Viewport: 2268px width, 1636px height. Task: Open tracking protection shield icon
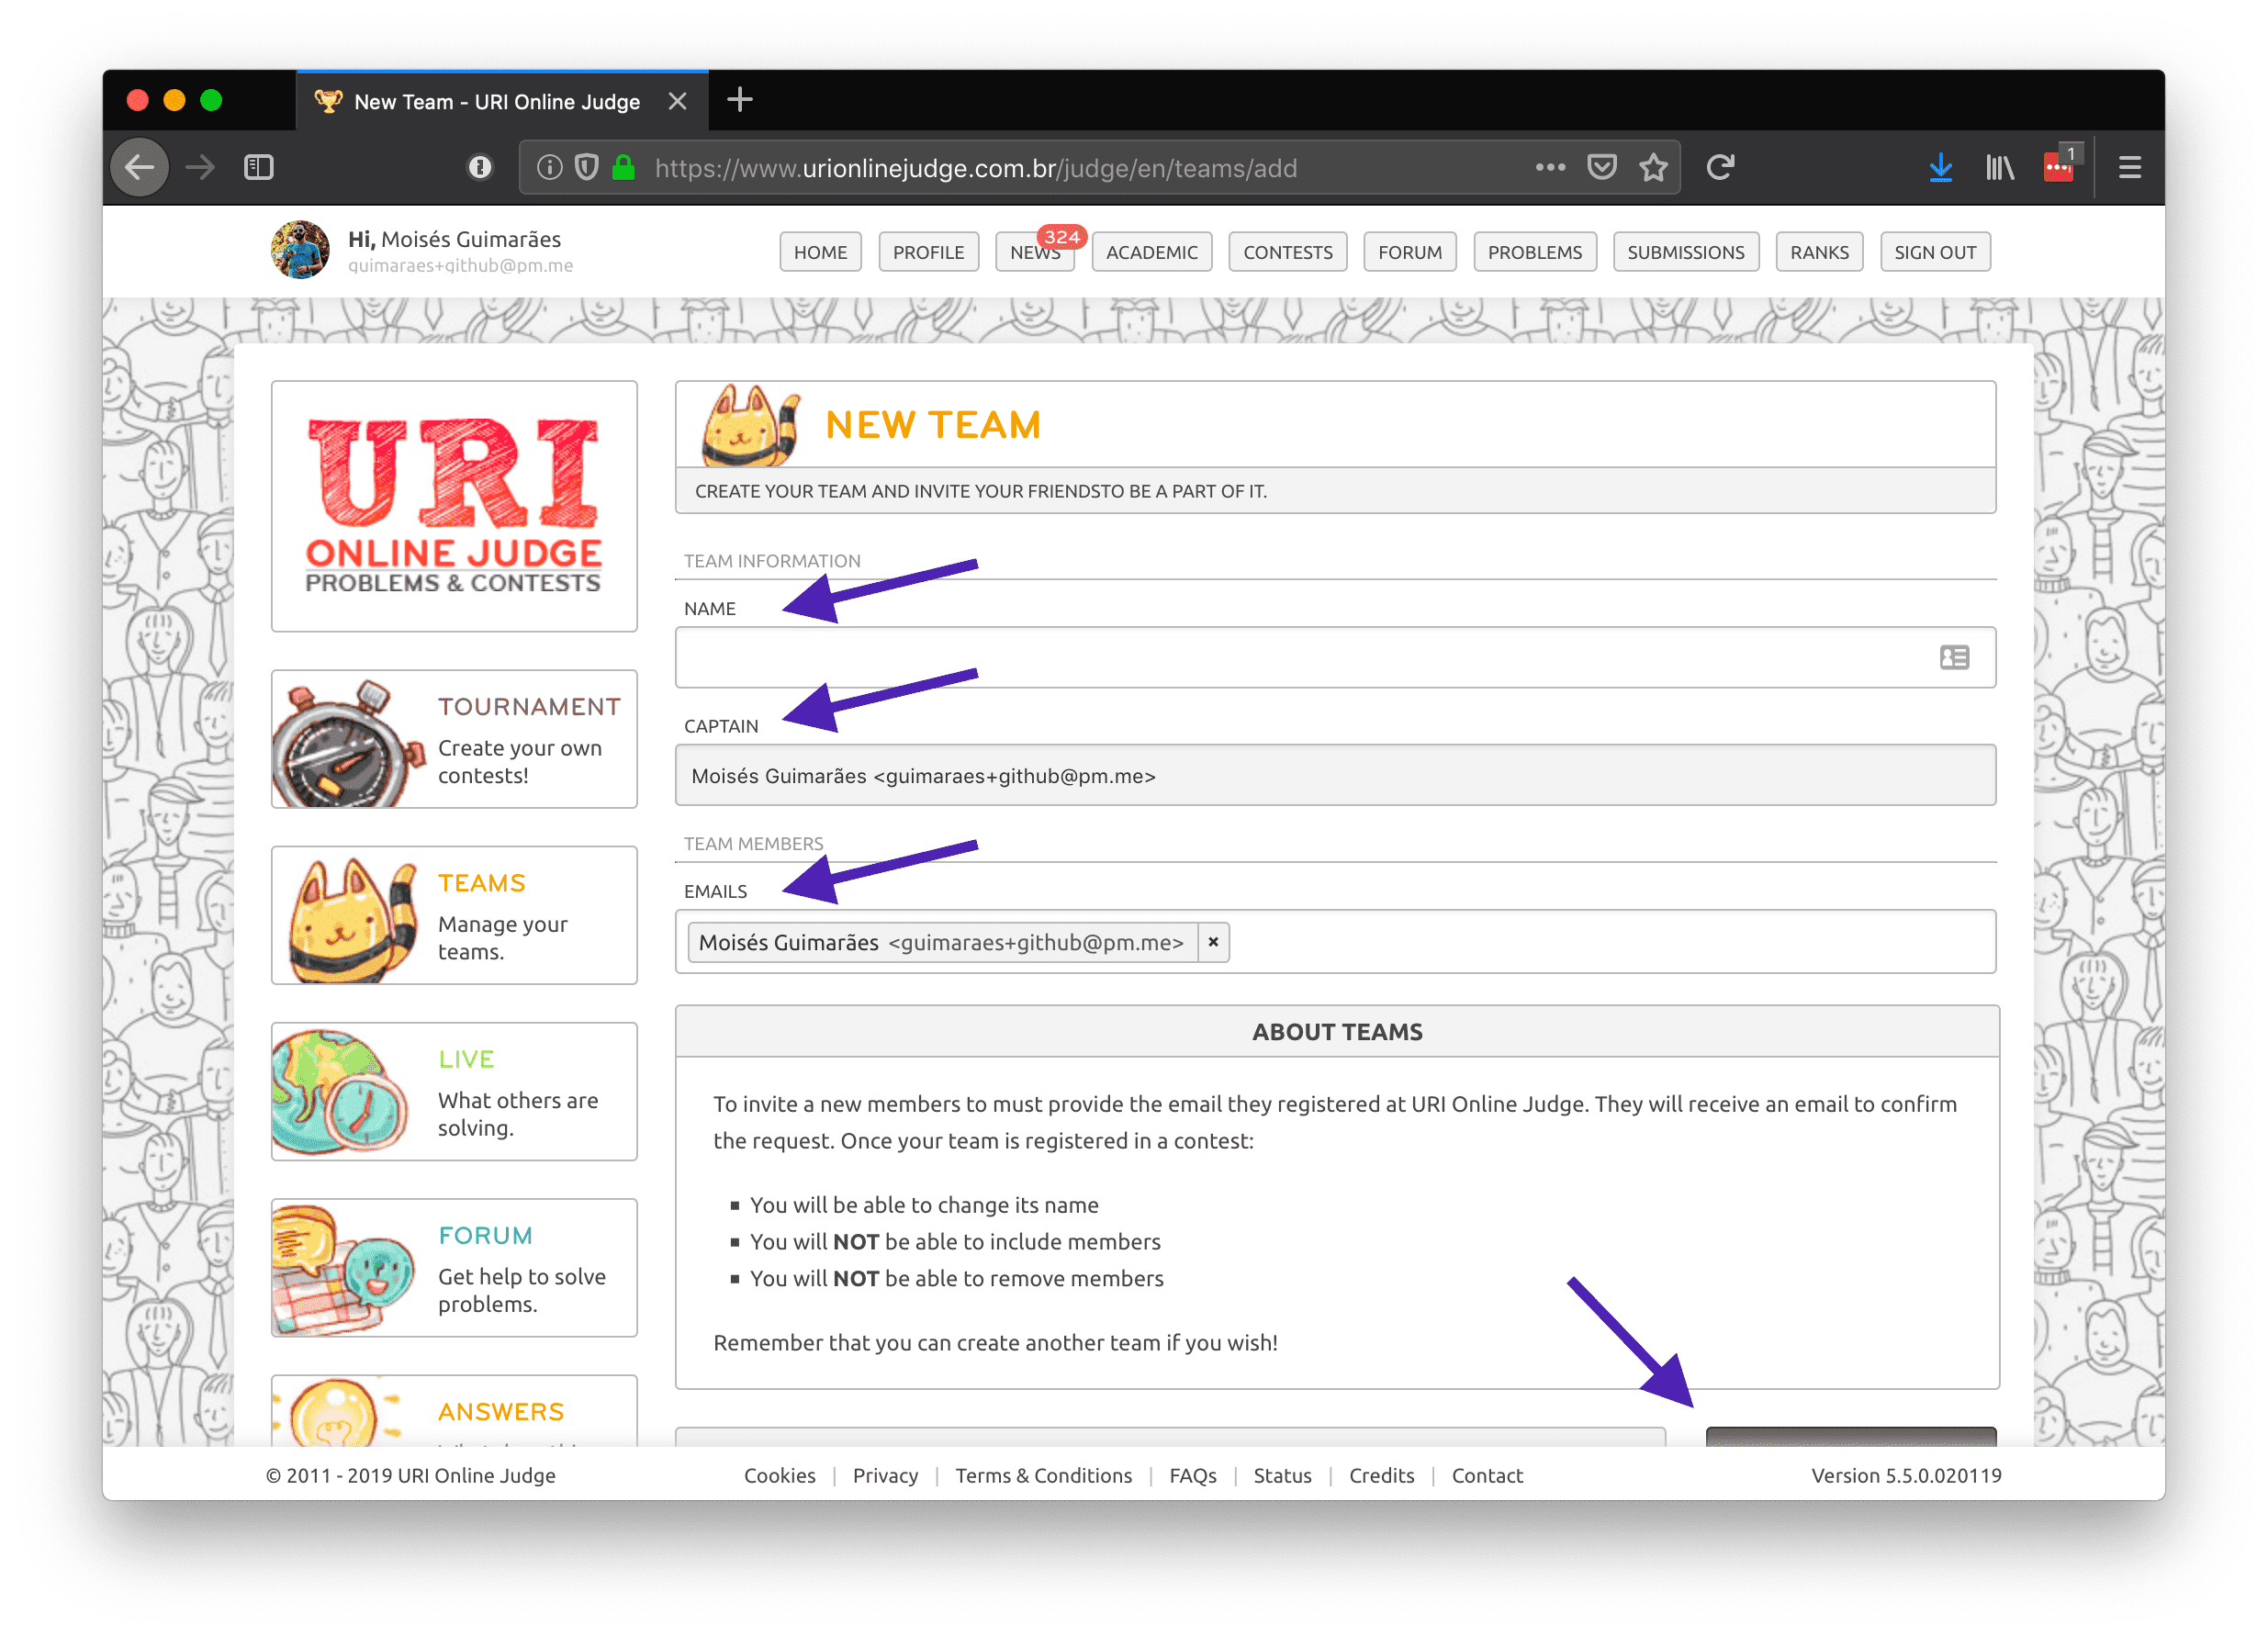coord(587,167)
